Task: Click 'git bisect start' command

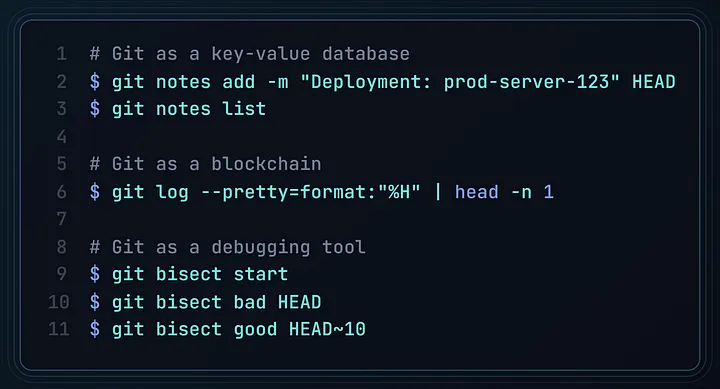Action: [200, 274]
